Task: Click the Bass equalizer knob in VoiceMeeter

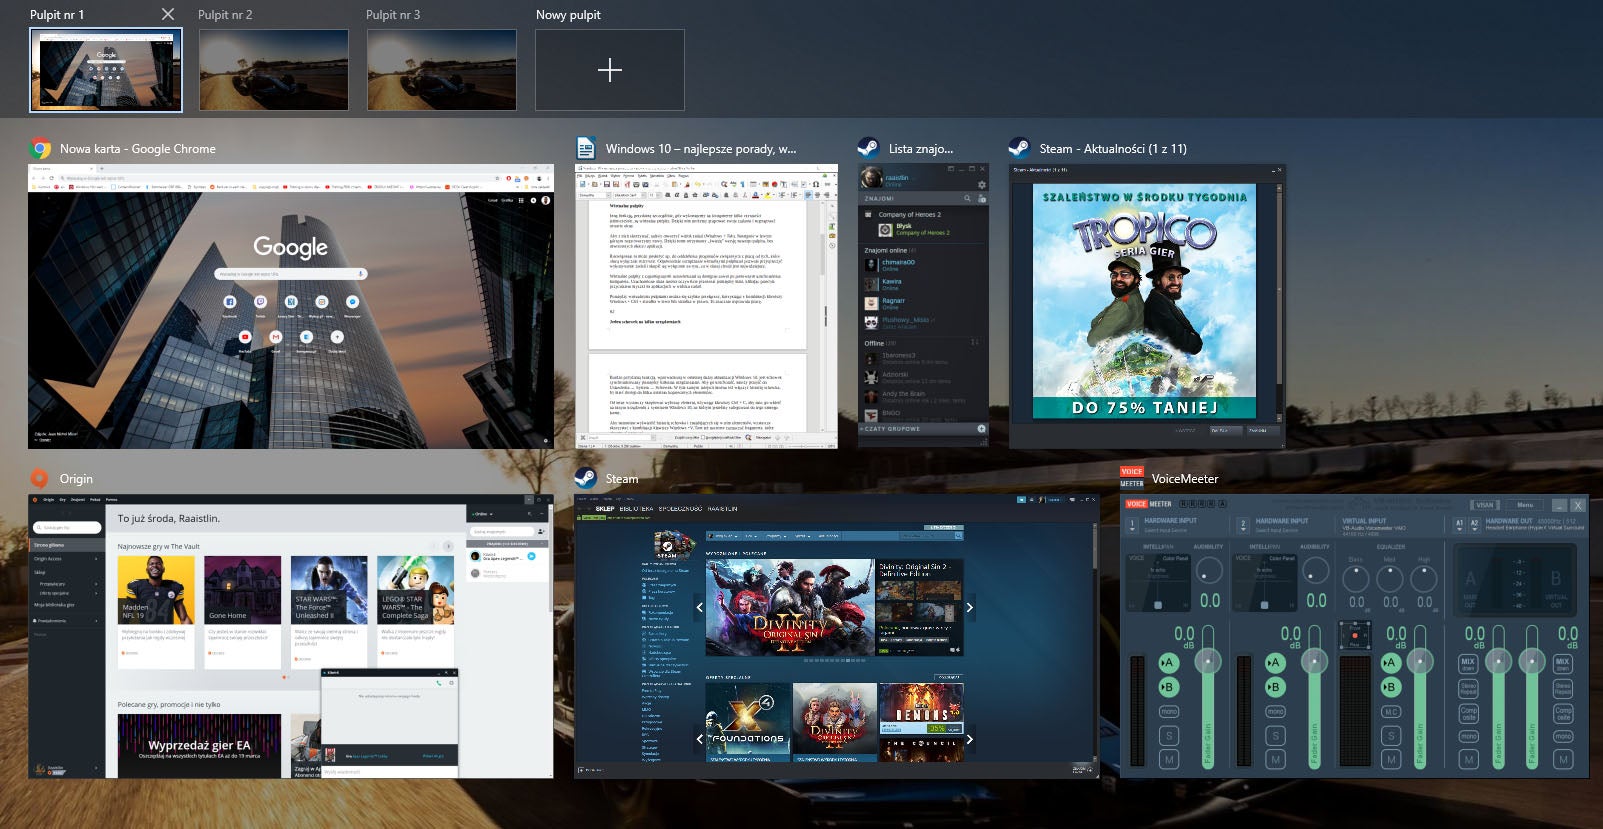Action: click(x=1356, y=578)
